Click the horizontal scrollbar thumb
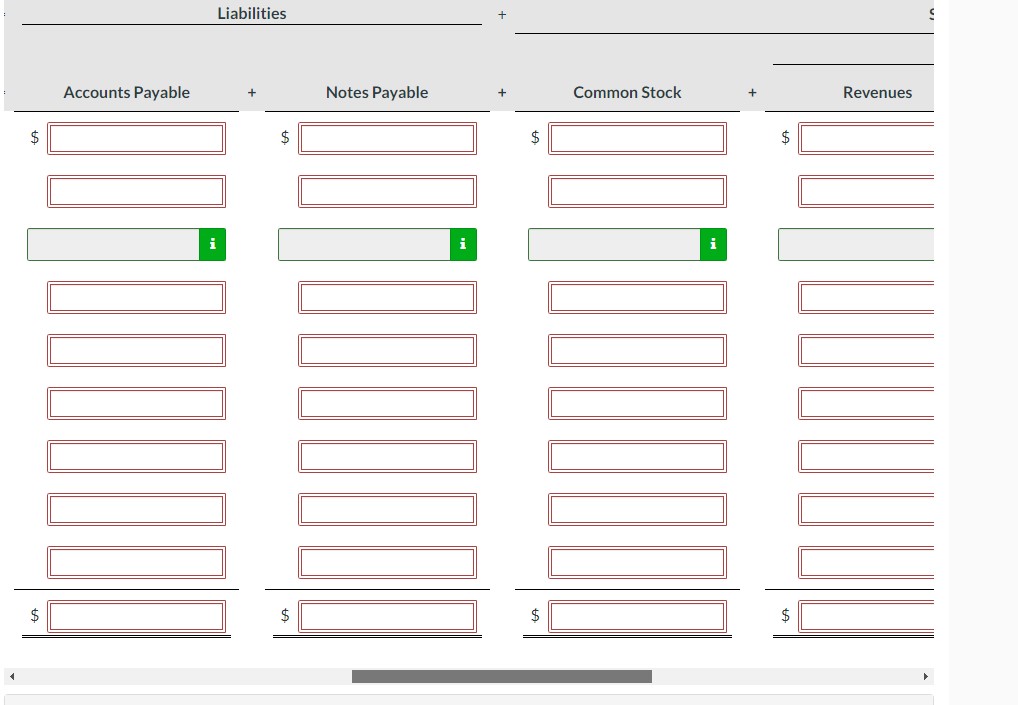Image resolution: width=1018 pixels, height=705 pixels. tap(502, 676)
